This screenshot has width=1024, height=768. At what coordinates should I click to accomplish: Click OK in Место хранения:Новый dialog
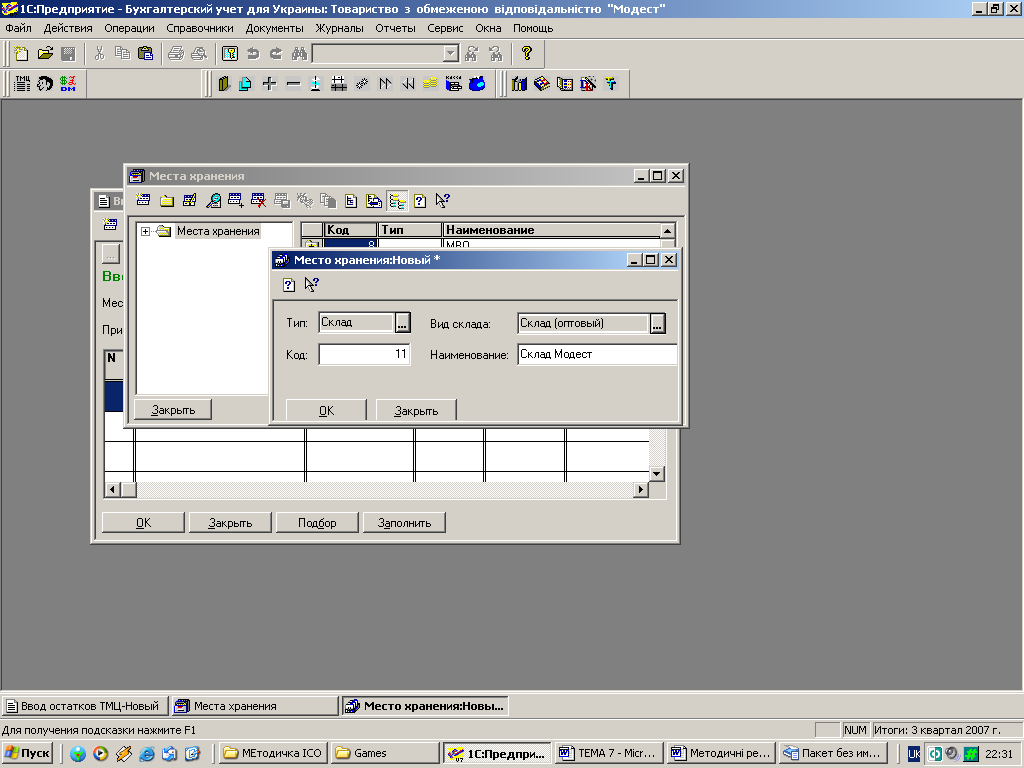[326, 410]
